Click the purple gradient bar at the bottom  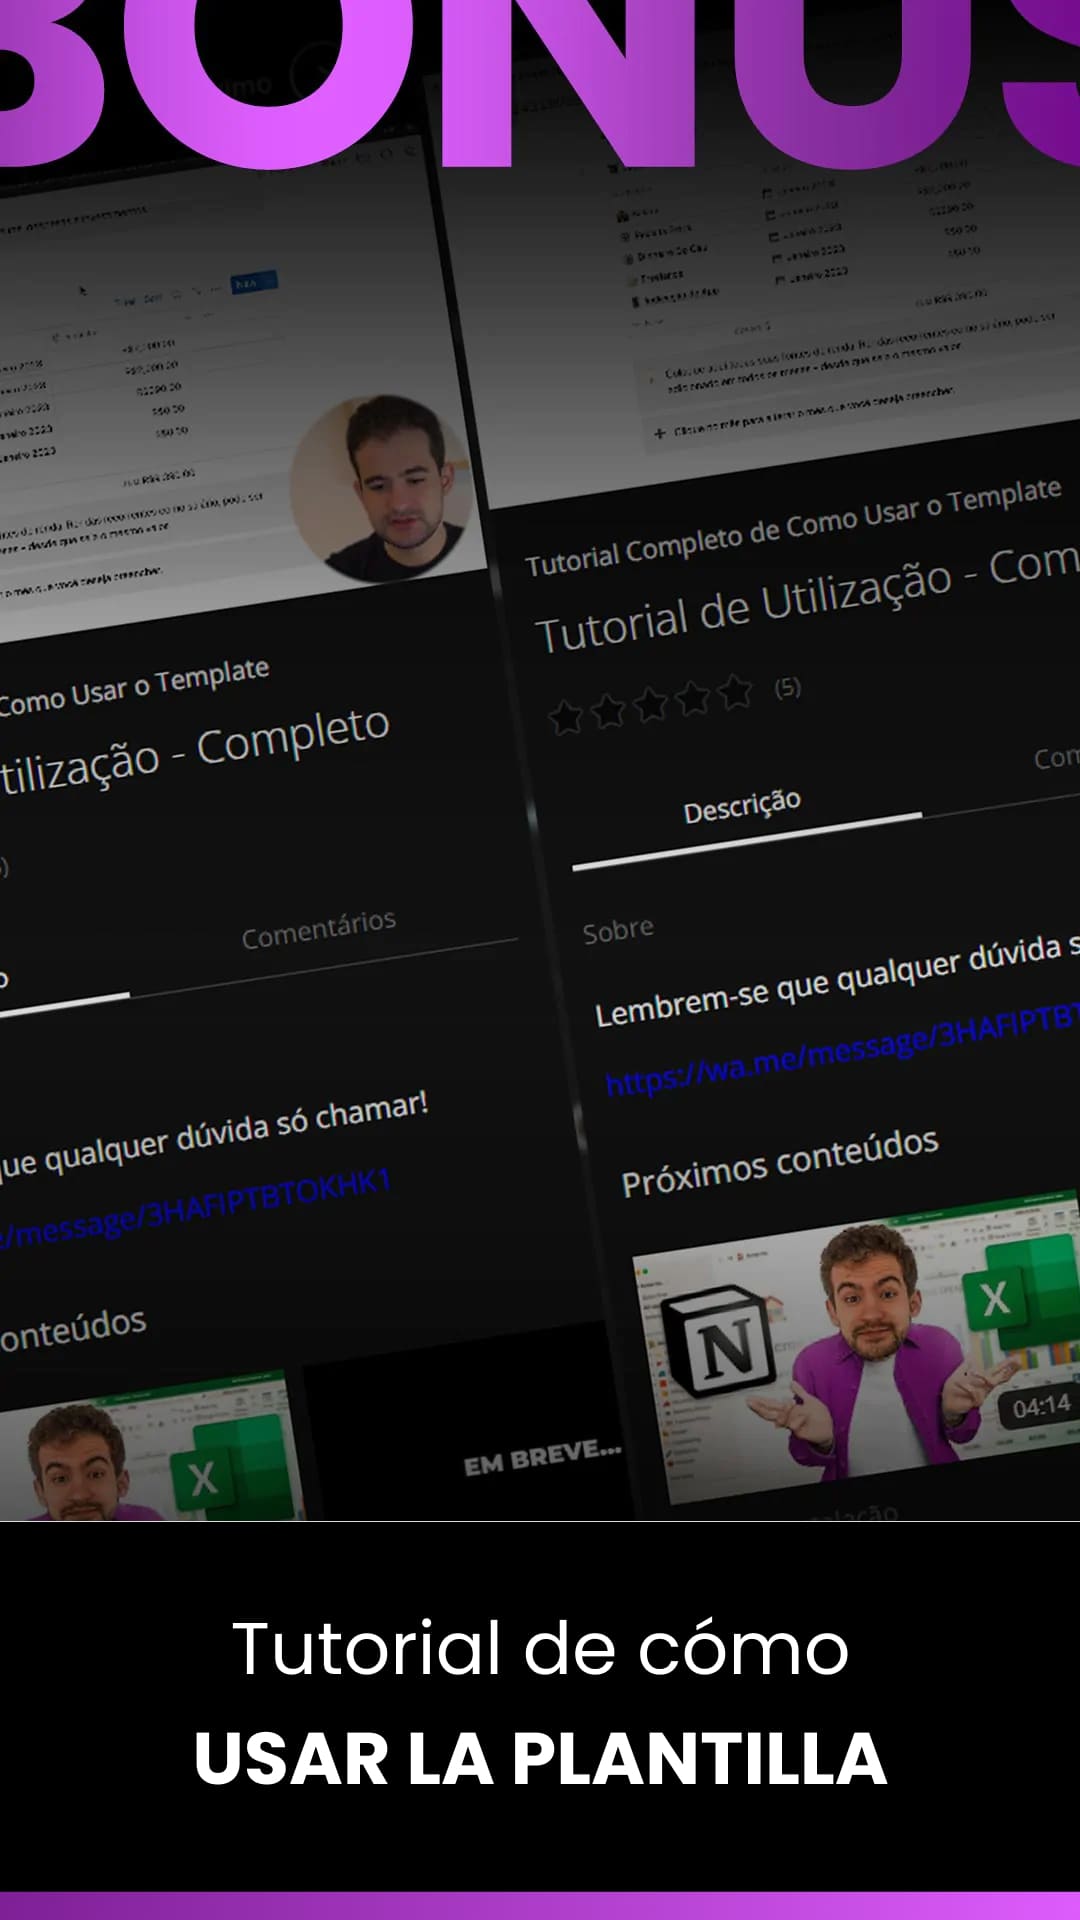[x=540, y=1905]
